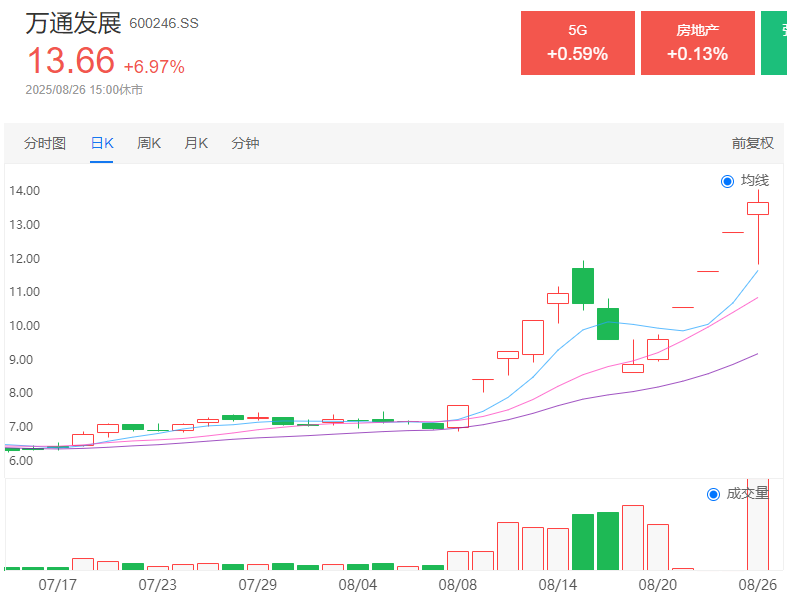Switch to the 分时图 tab
This screenshot has height=597, width=787.
[45, 144]
